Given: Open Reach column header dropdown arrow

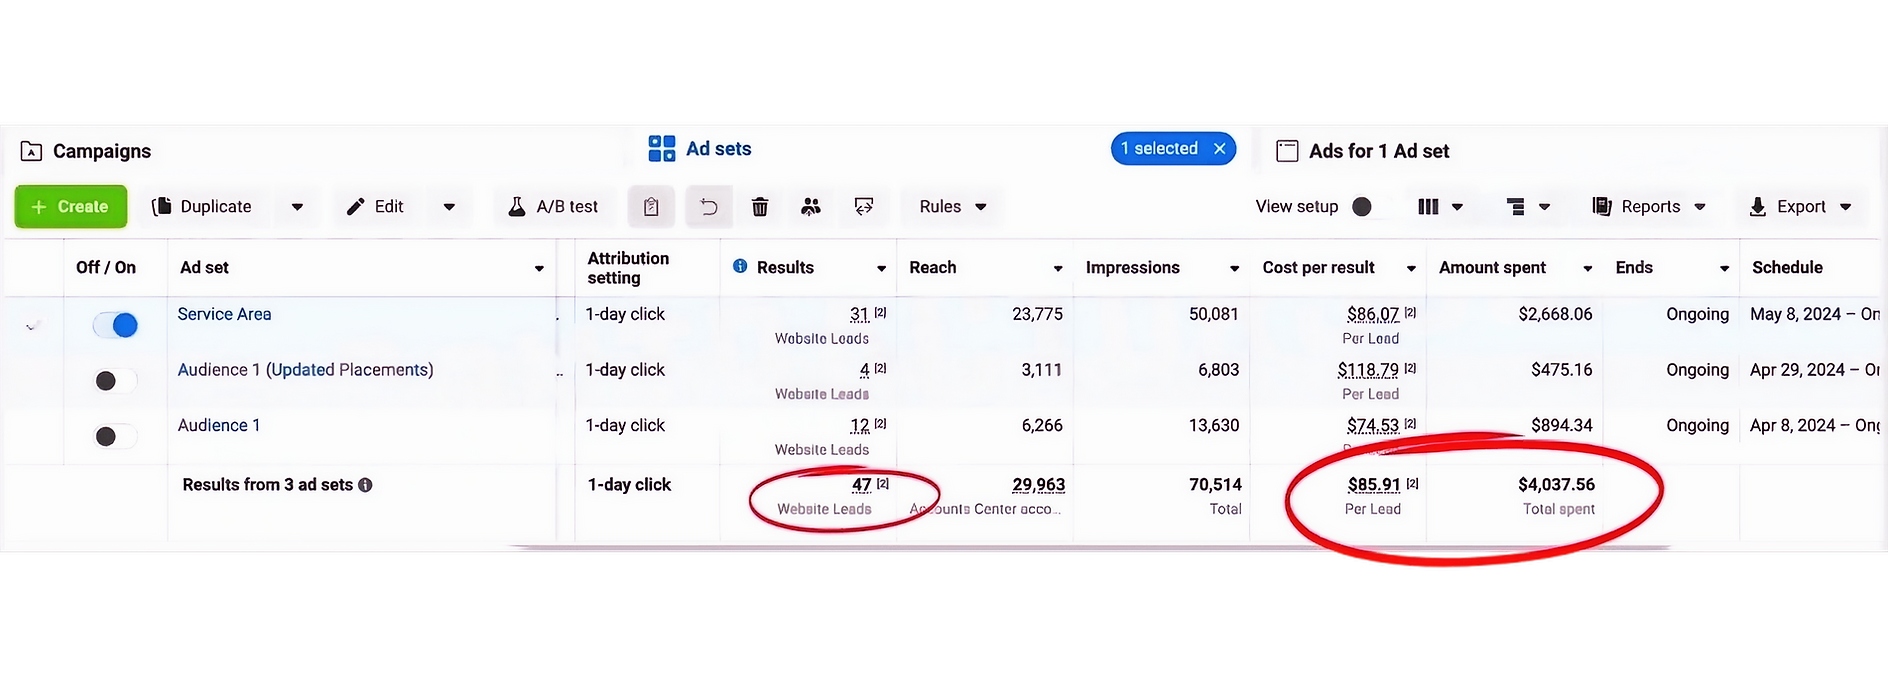Looking at the screenshot, I should click(1058, 268).
